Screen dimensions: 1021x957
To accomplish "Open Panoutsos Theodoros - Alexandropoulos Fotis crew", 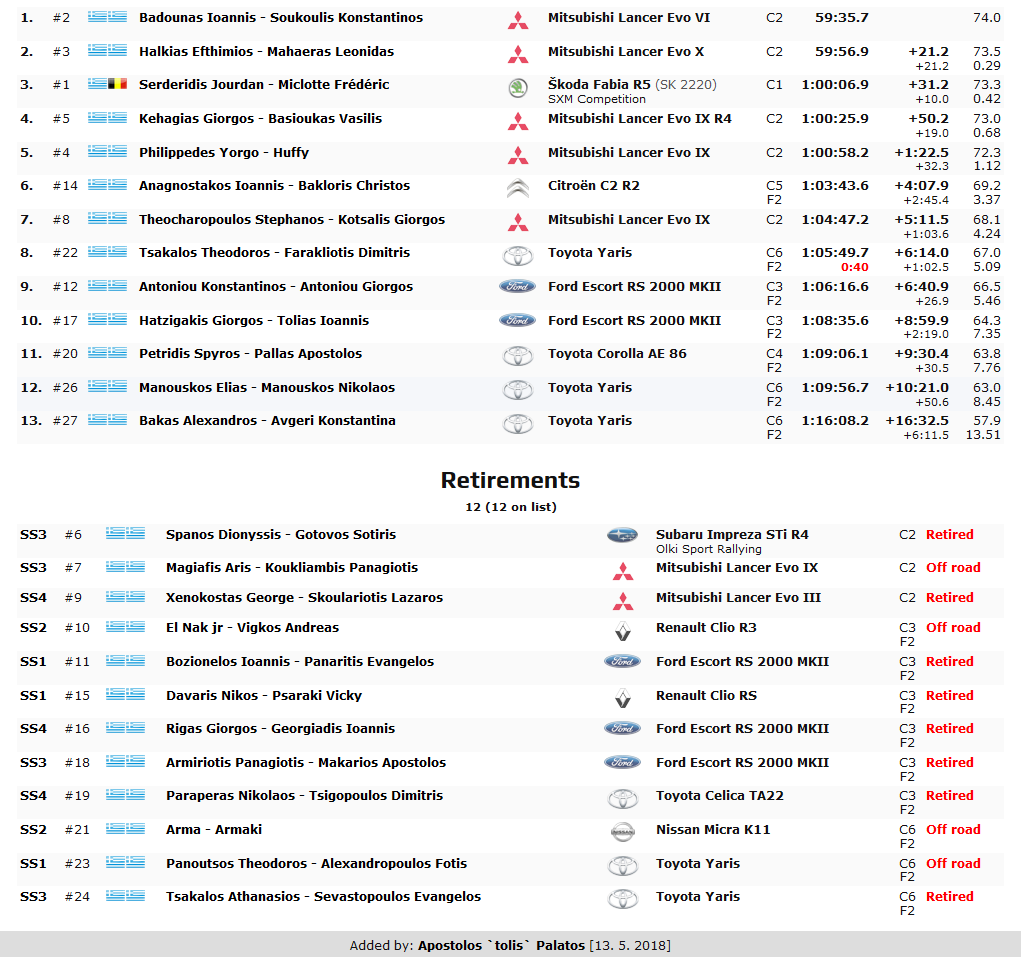I will tap(316, 863).
